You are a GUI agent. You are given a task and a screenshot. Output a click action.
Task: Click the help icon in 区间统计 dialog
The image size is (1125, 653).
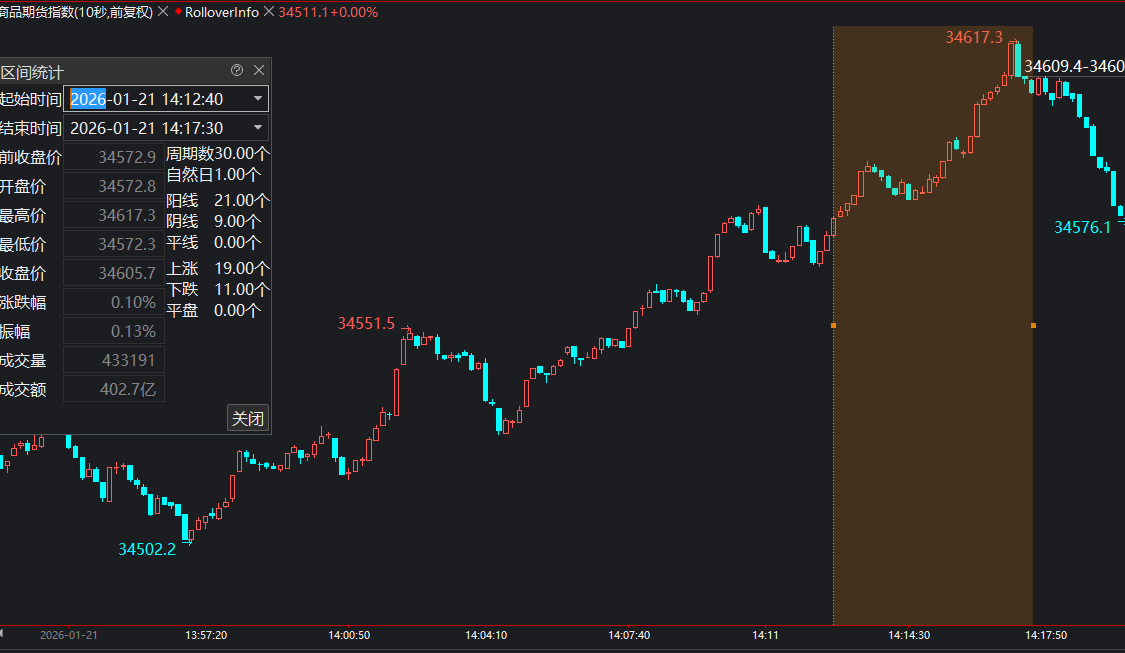237,71
